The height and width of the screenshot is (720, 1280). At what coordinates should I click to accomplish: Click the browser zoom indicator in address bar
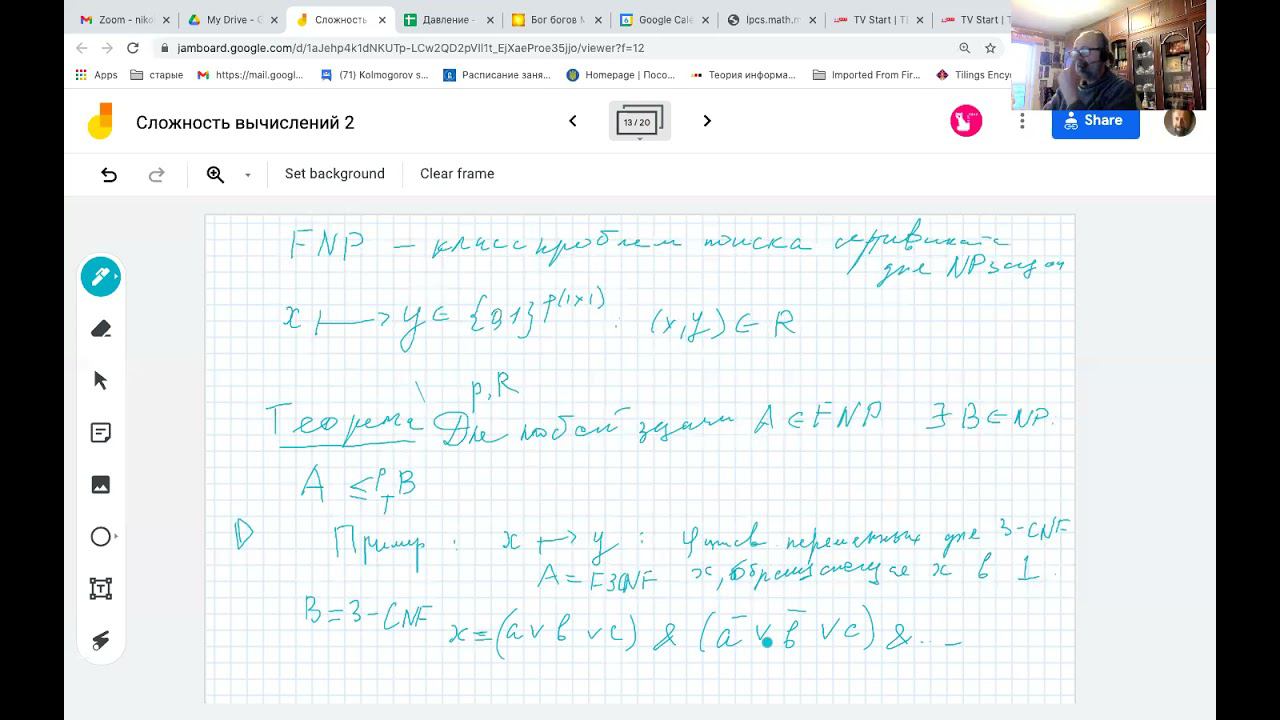pyautogui.click(x=964, y=48)
